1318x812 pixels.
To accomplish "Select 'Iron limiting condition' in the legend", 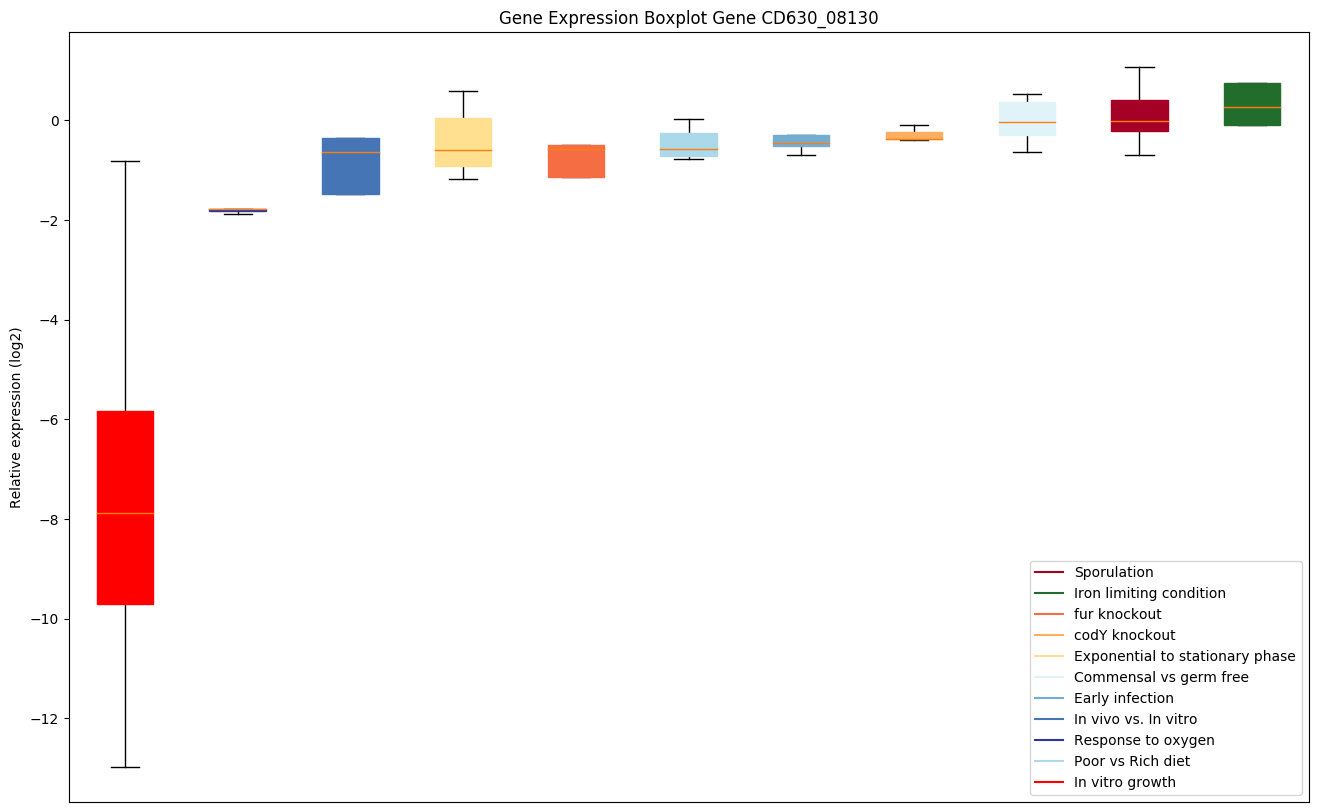I will coord(1149,593).
